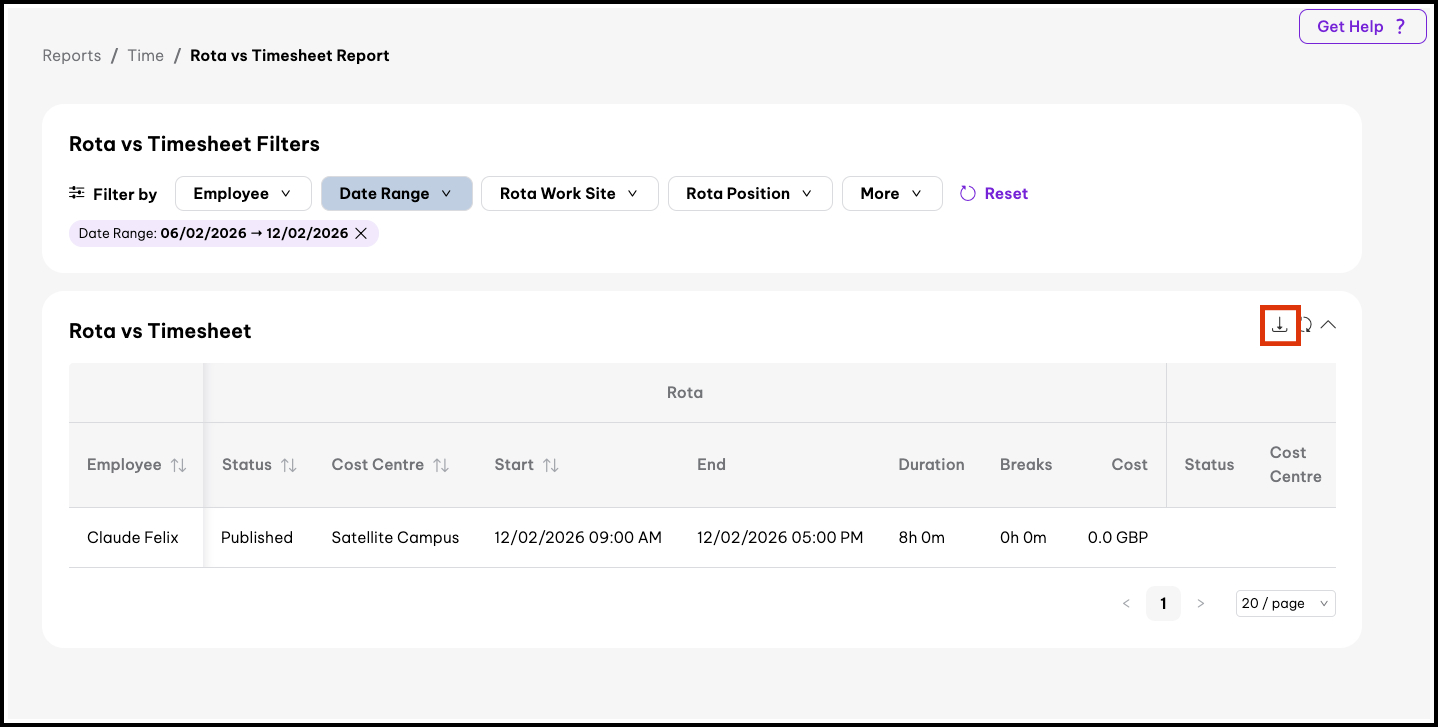The height and width of the screenshot is (727, 1438).
Task: Click the Reset filters link
Action: [994, 194]
